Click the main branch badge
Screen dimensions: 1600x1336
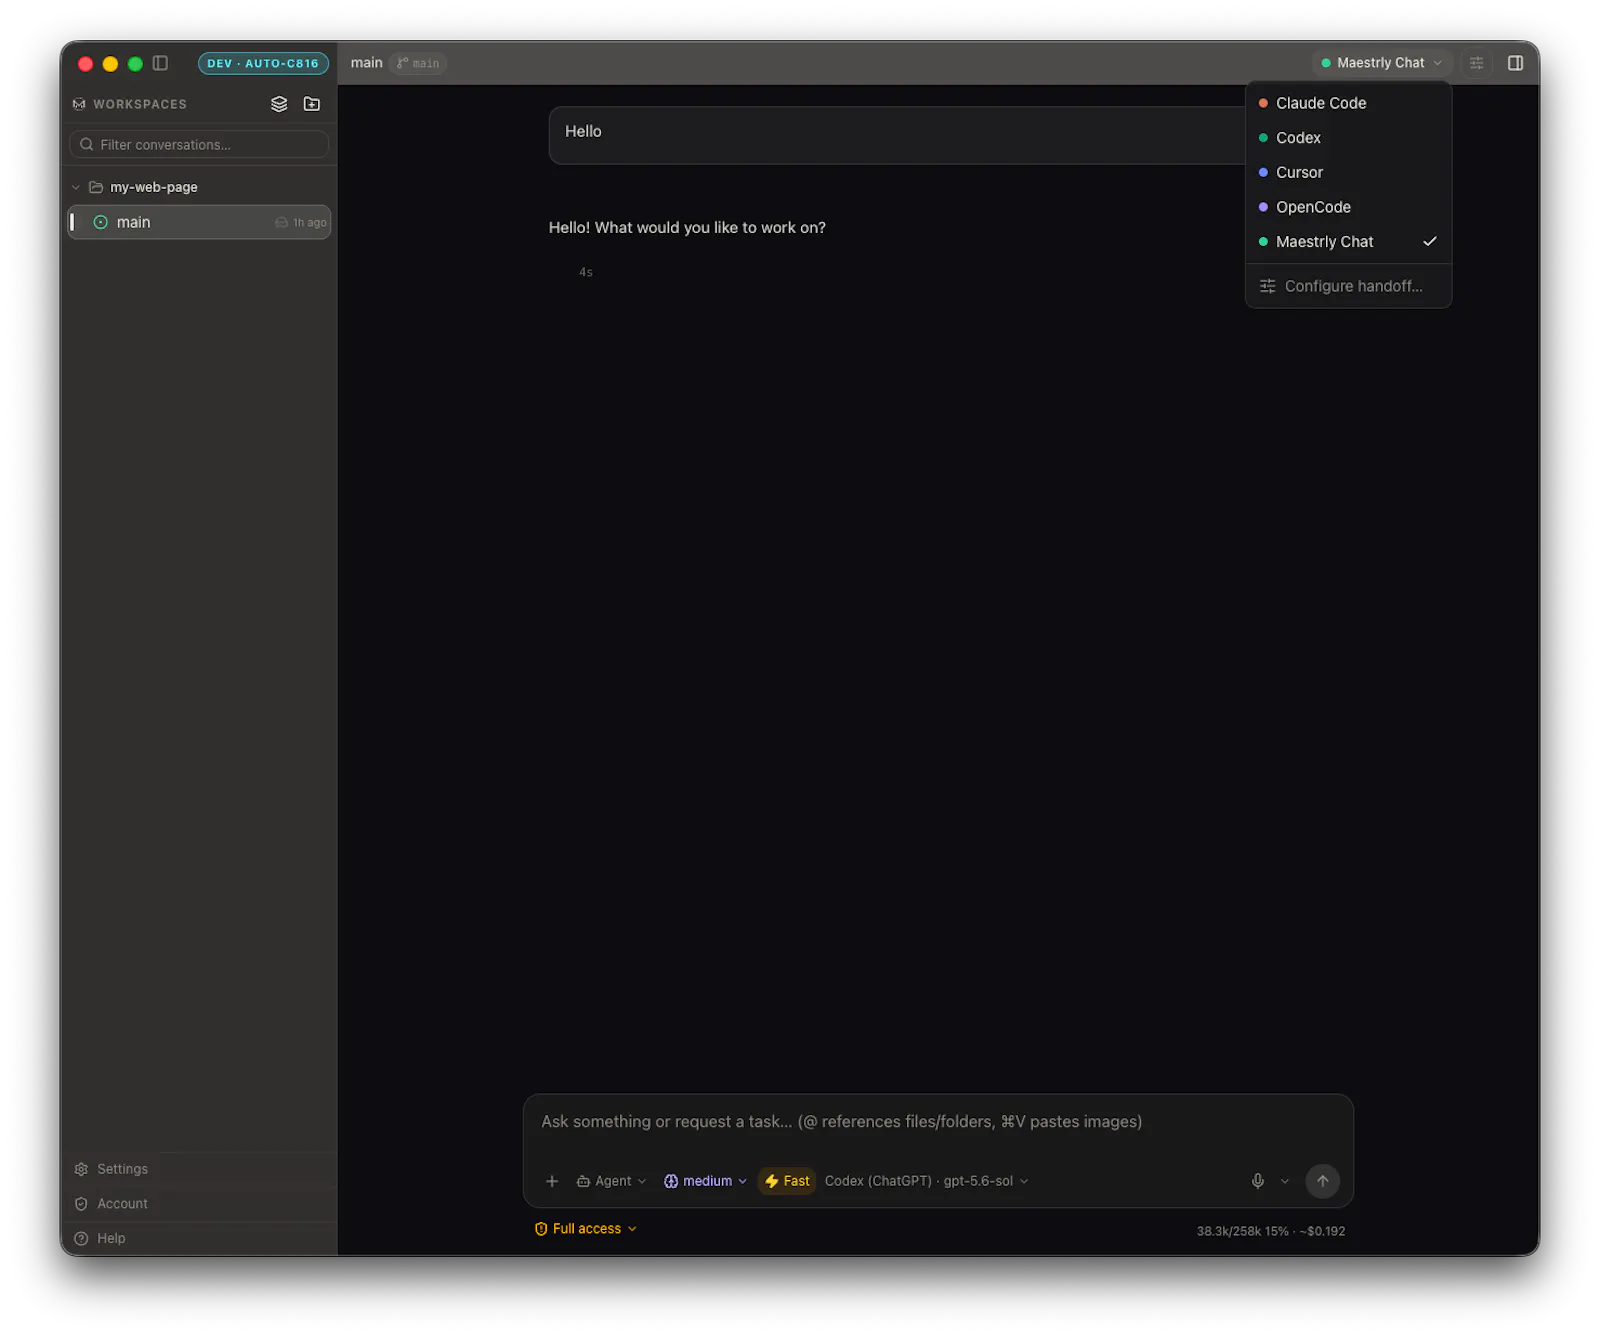[x=418, y=63]
